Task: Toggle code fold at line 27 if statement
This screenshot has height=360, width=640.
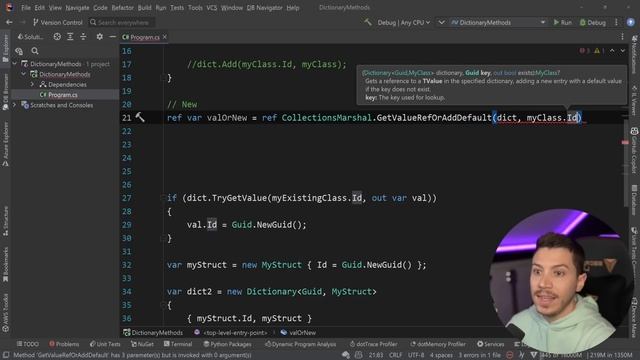Action: coord(163,198)
